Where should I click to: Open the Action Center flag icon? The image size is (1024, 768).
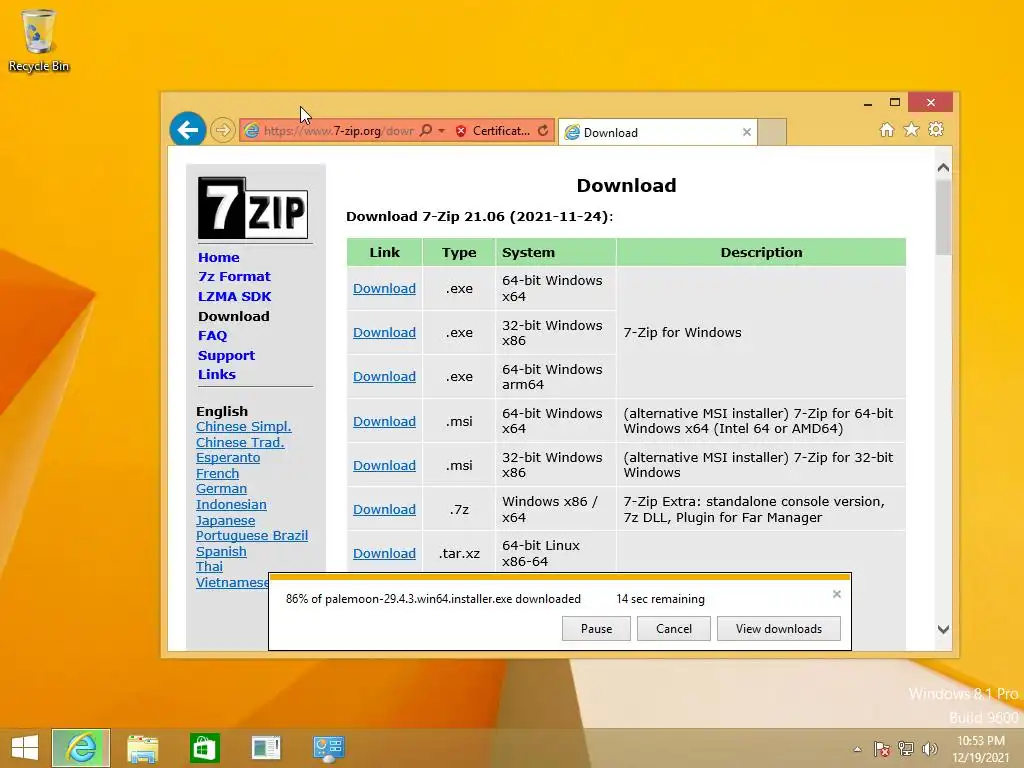tap(882, 749)
